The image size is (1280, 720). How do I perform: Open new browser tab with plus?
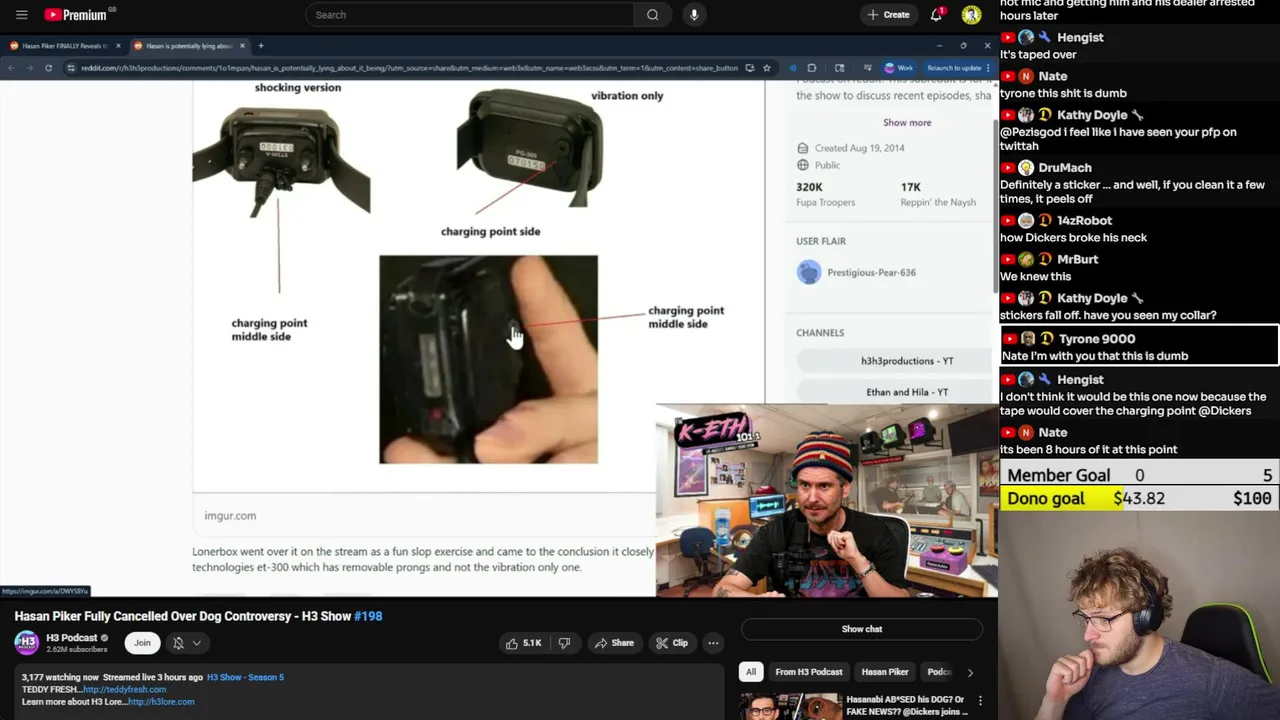pos(261,46)
